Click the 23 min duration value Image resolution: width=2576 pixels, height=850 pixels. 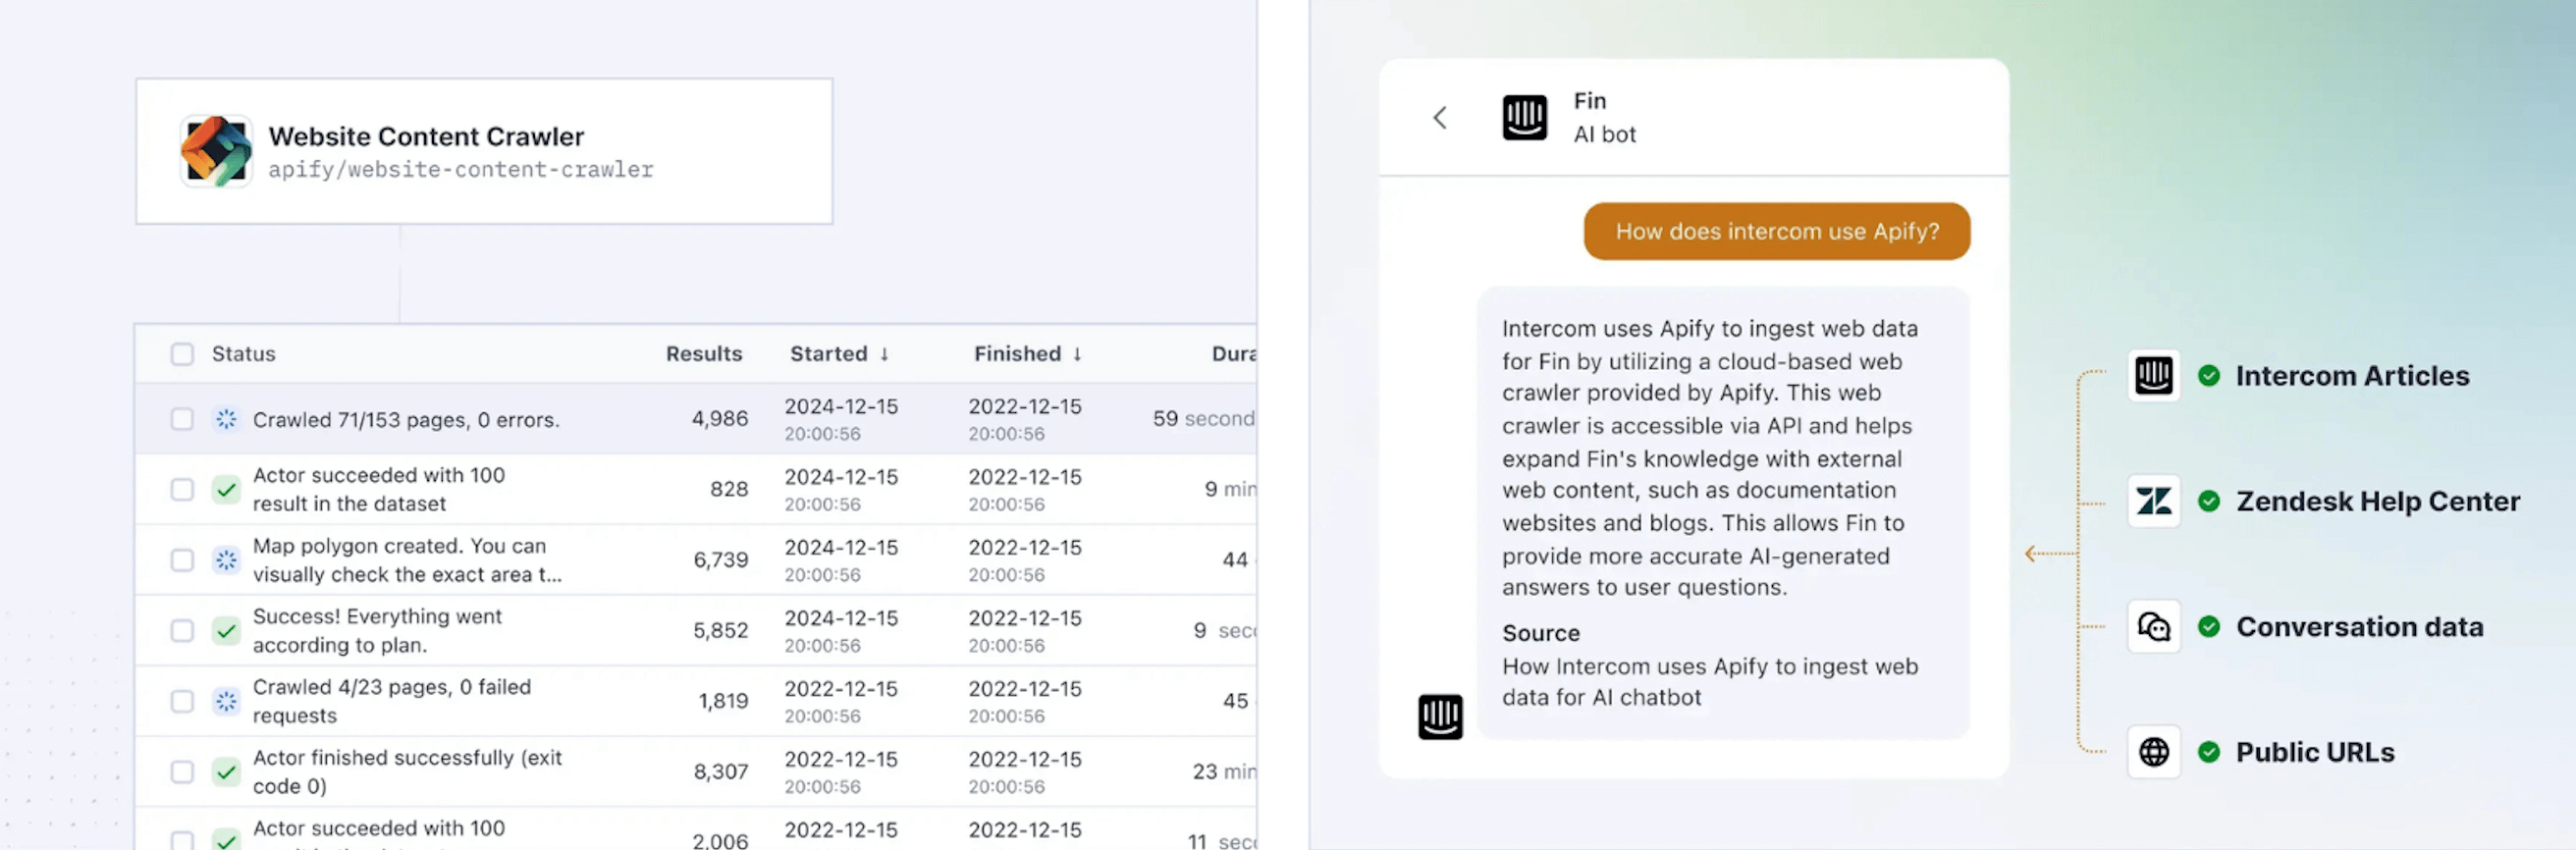tap(1224, 772)
